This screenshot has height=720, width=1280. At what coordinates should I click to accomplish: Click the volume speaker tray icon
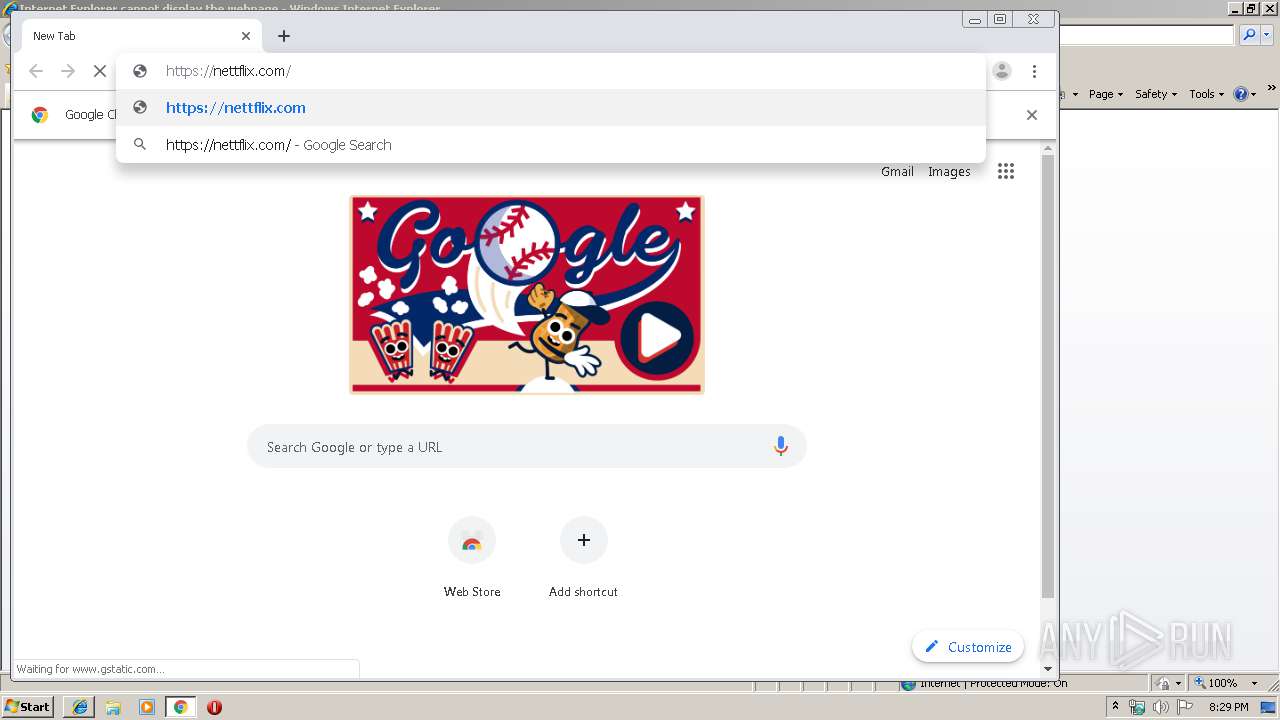click(1160, 707)
